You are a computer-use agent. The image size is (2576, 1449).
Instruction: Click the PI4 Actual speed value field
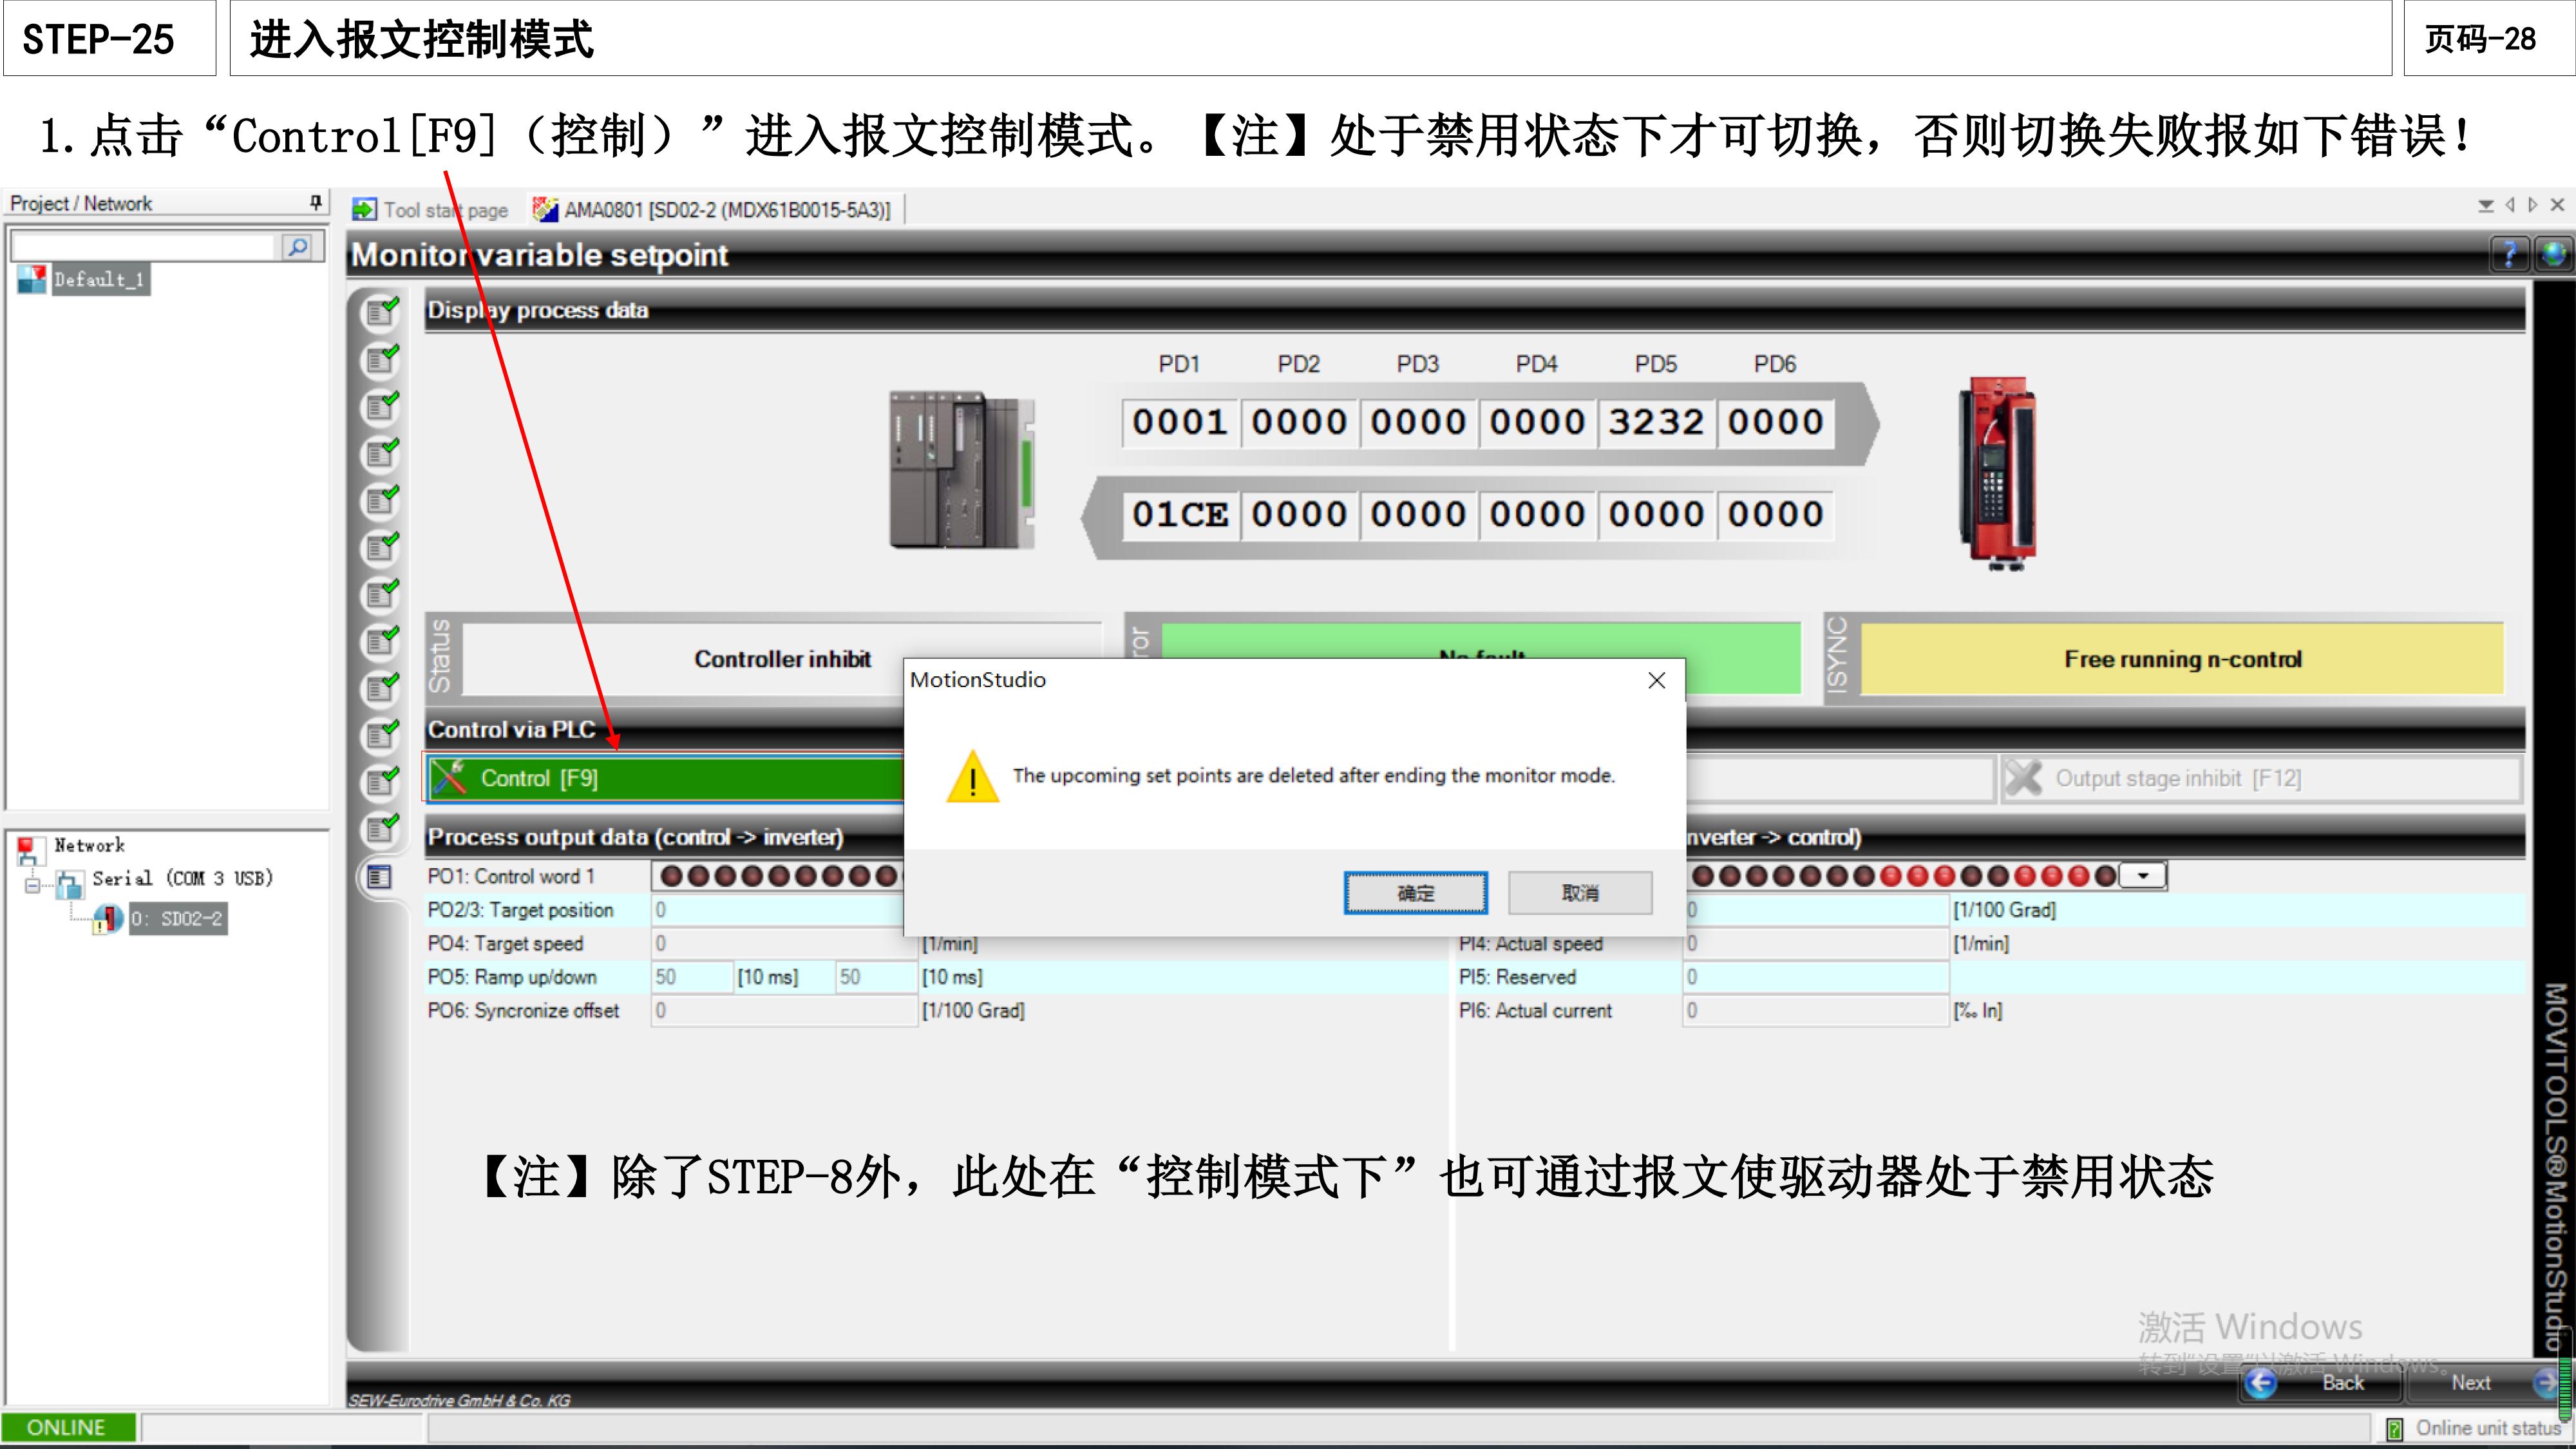[1816, 944]
